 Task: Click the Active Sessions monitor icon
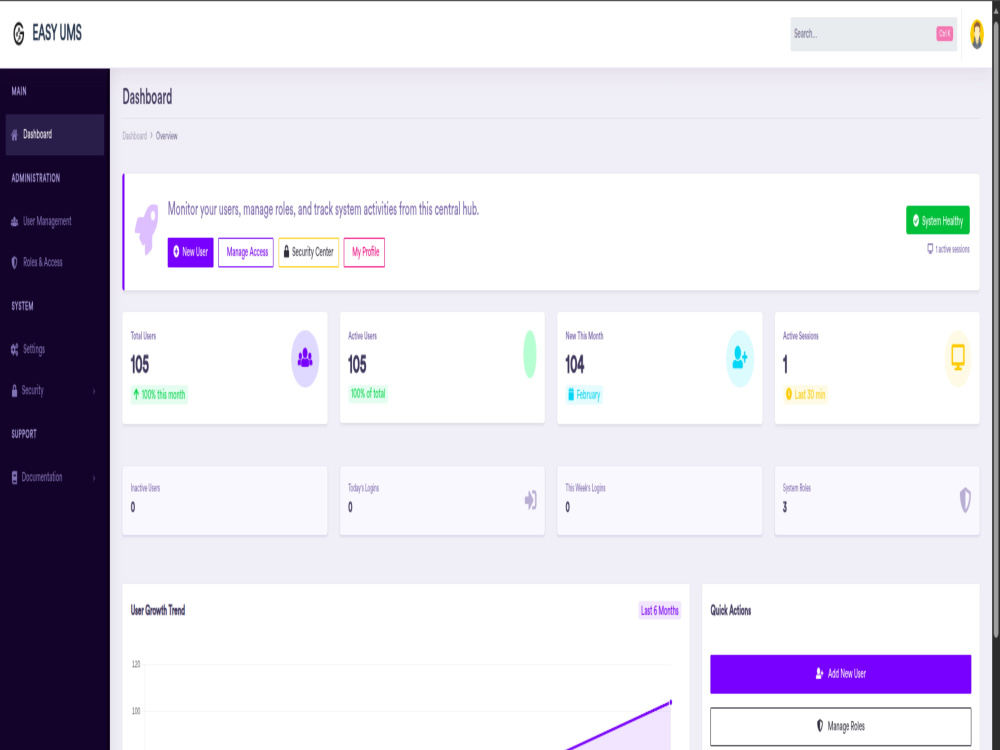[x=957, y=358]
